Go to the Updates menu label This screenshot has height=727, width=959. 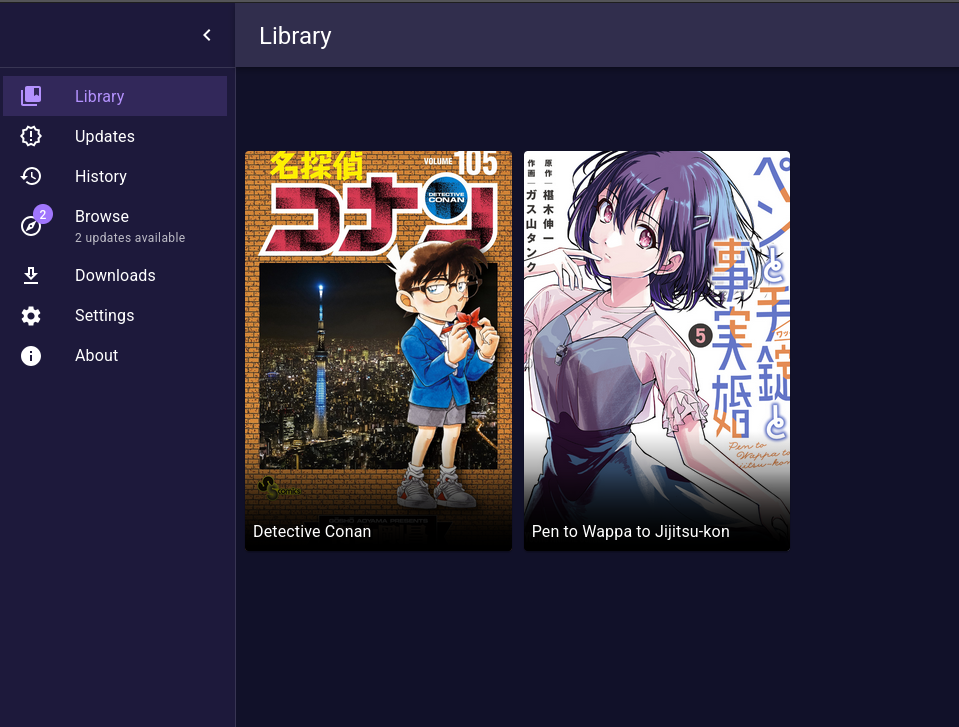pos(104,136)
